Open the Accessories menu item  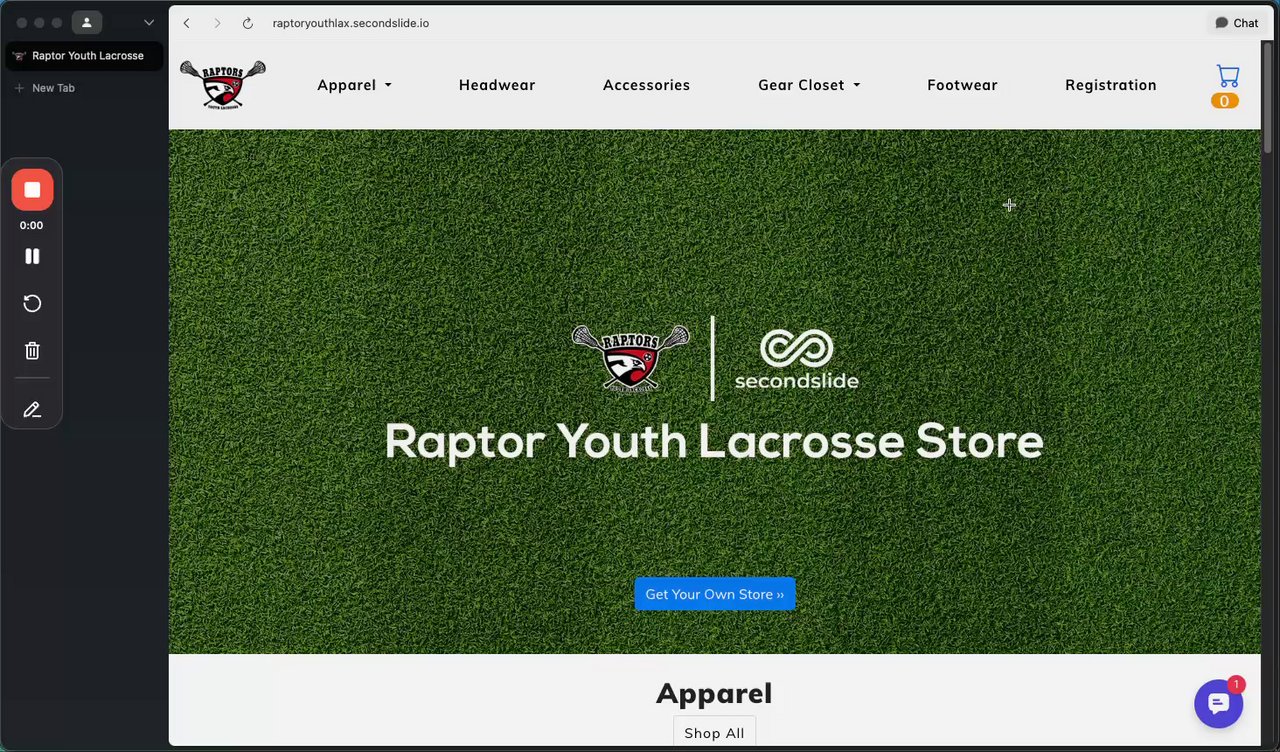click(646, 85)
